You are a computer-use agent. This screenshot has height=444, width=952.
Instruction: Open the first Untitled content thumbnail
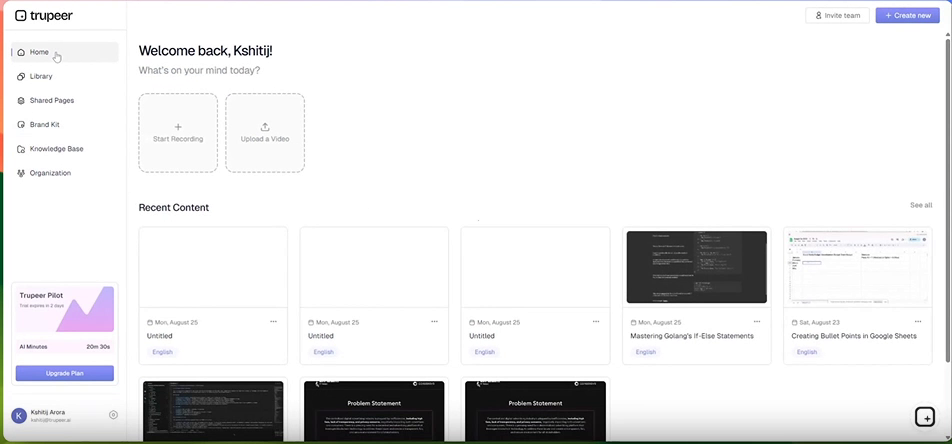[x=213, y=267]
